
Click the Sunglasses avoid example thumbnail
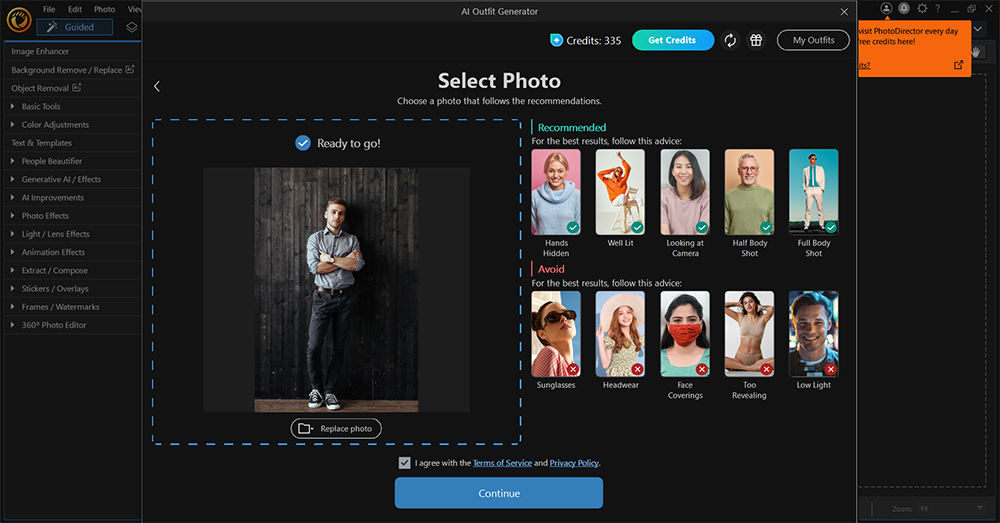click(x=556, y=334)
